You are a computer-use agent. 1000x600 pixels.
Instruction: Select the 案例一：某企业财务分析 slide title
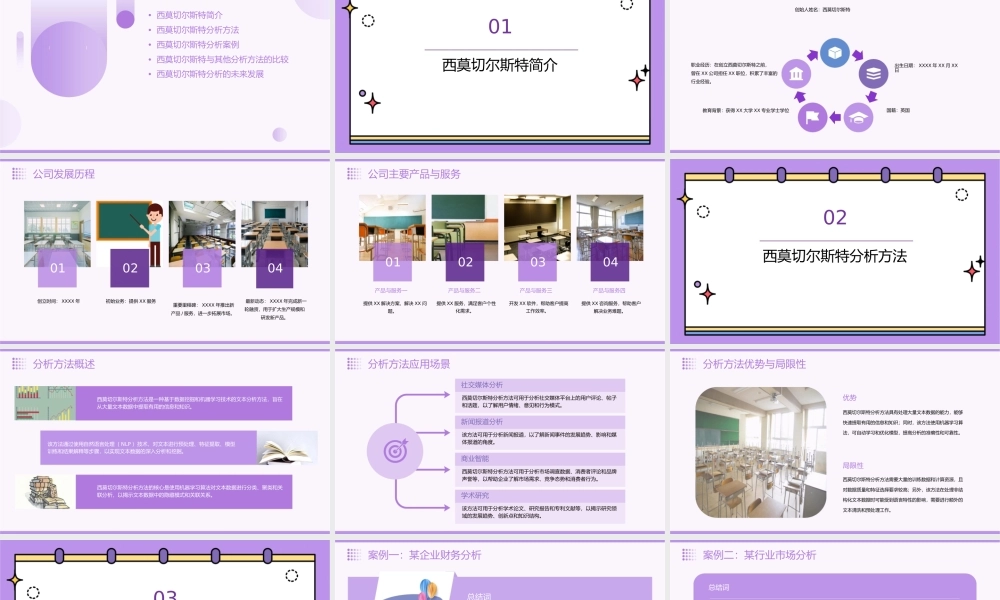[424, 555]
